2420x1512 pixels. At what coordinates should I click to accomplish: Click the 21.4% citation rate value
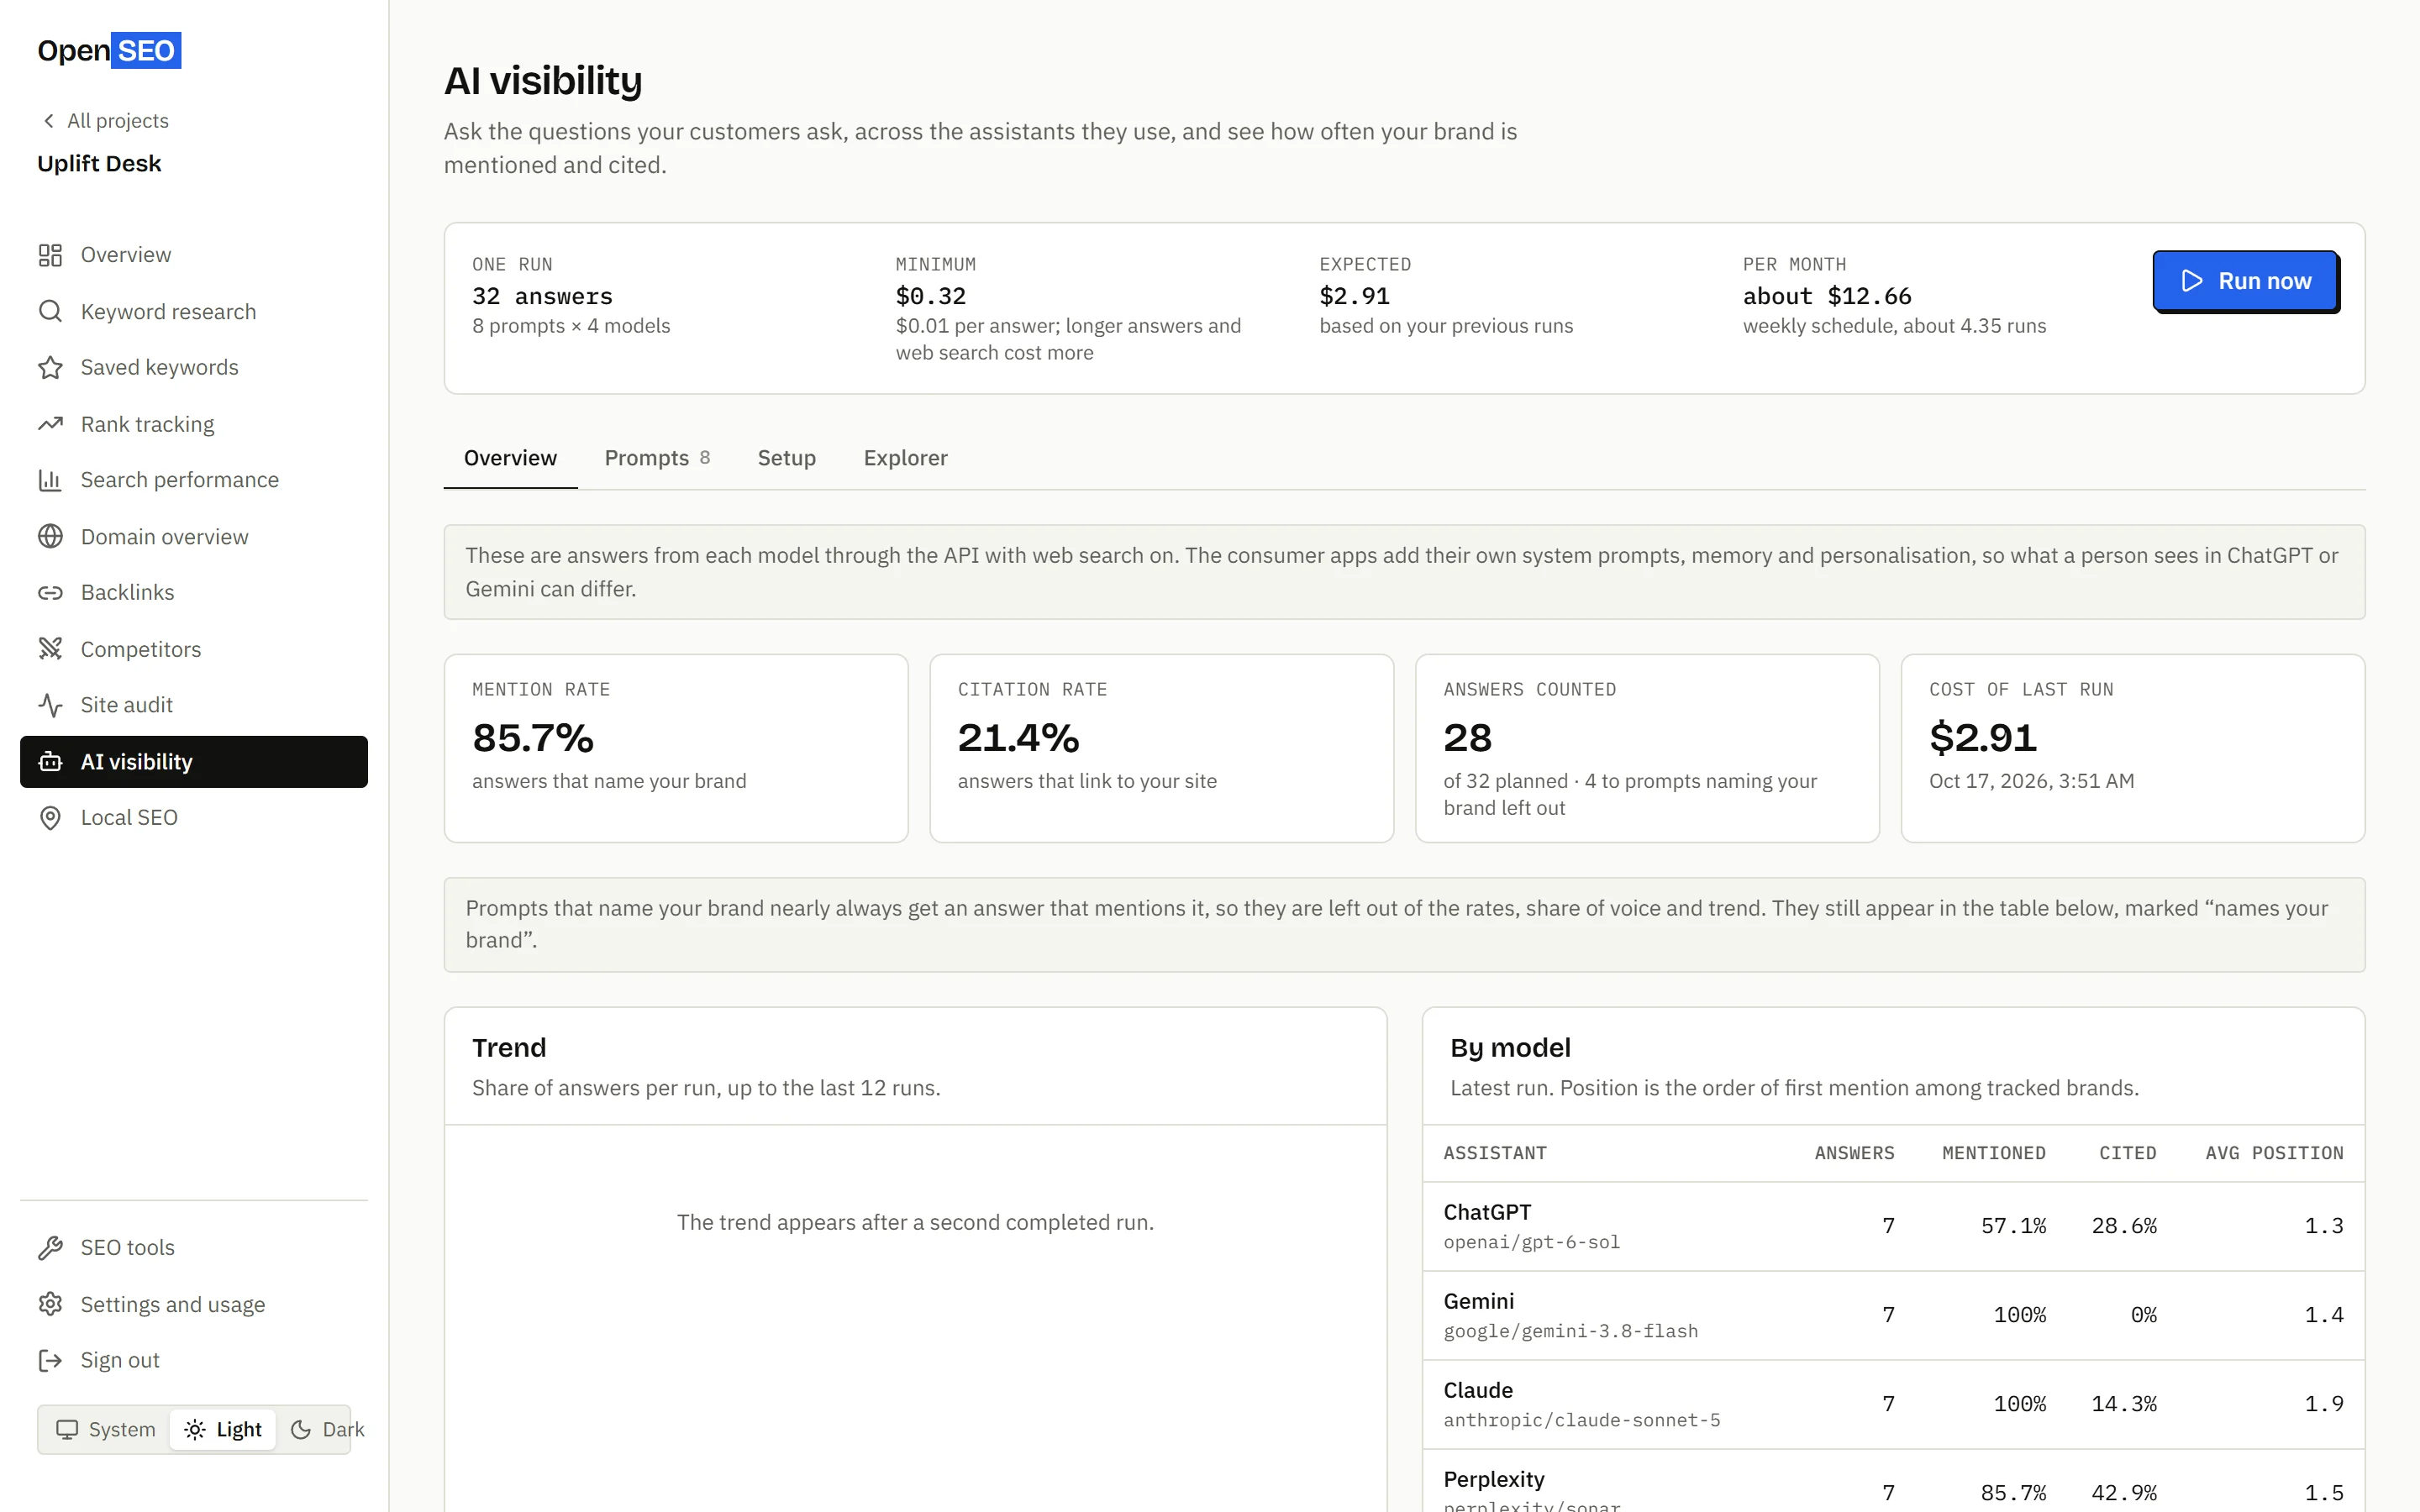1018,738
